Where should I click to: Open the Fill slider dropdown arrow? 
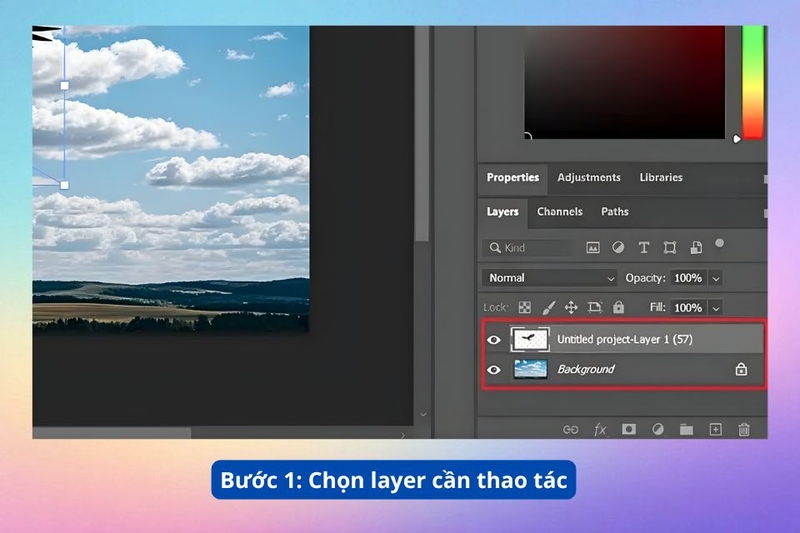(x=716, y=308)
